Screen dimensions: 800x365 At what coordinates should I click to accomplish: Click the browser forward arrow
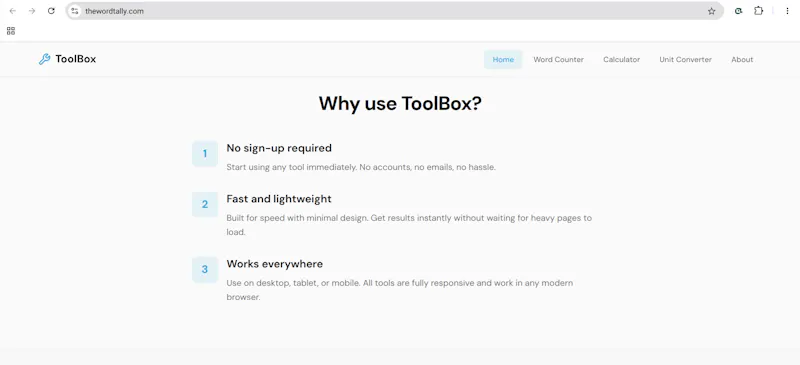(x=32, y=11)
